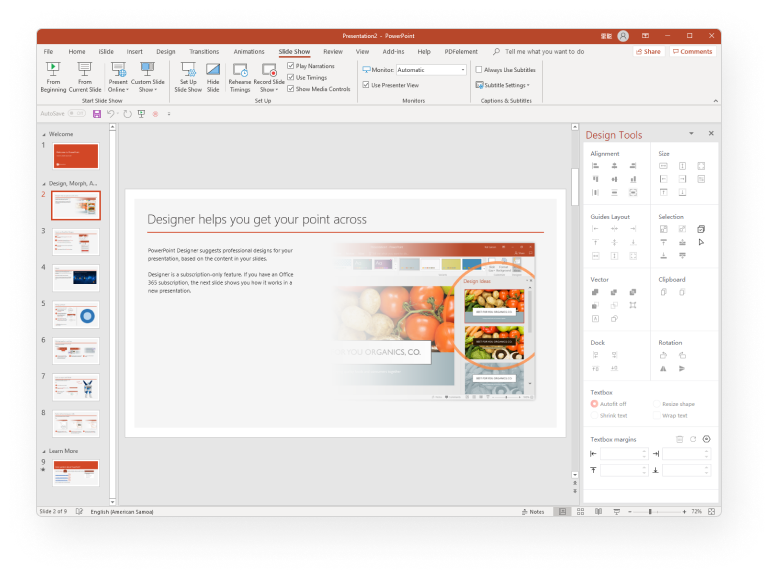Toggle Show Media Controls checkbox
Viewport: 774px width, 577px height.
[291, 89]
